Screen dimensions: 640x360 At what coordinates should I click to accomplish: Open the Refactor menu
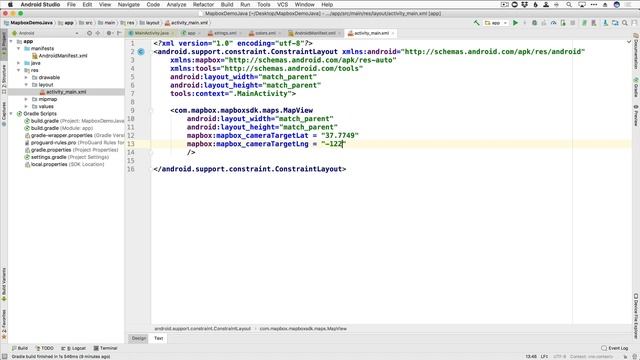click(203, 4)
